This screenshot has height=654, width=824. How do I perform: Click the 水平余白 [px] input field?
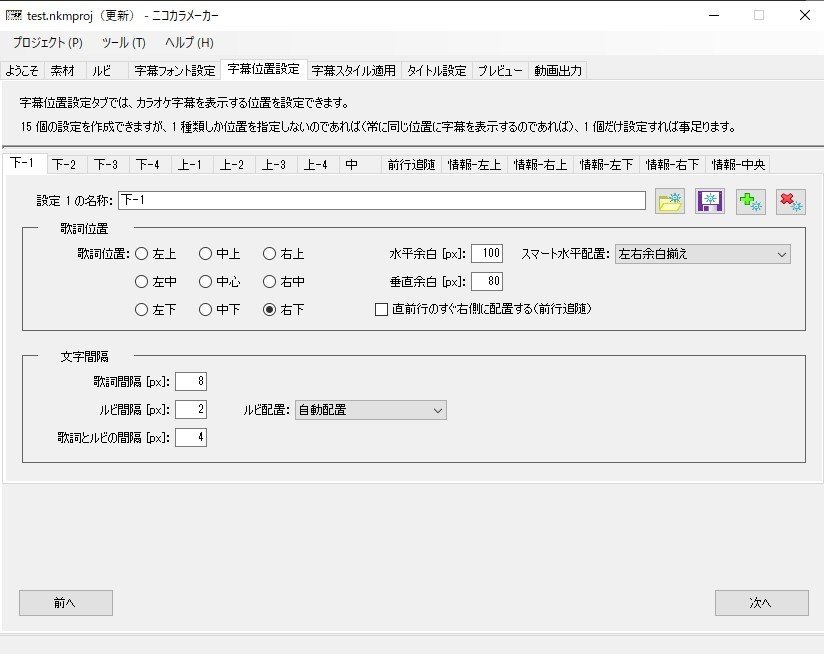[487, 253]
